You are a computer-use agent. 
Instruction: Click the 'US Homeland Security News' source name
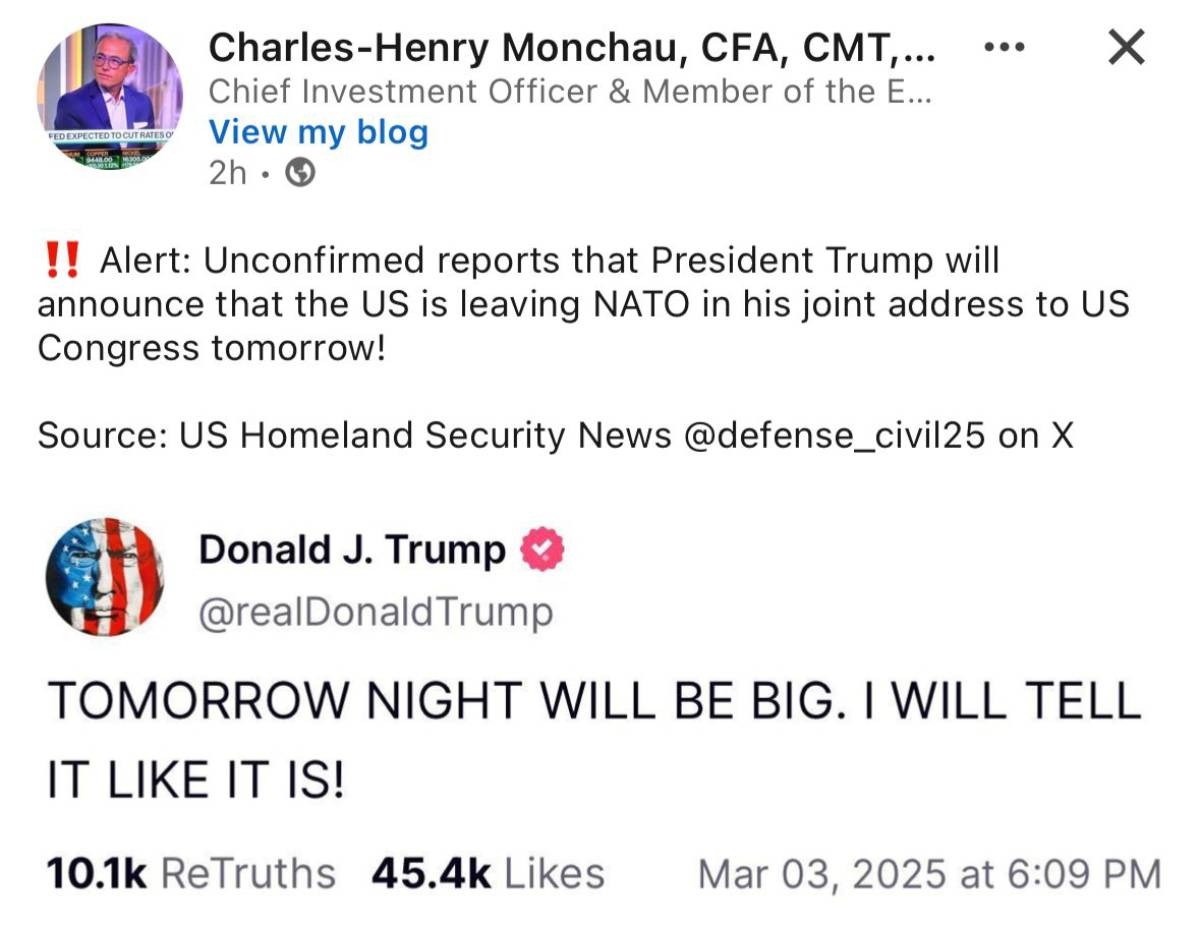(424, 435)
